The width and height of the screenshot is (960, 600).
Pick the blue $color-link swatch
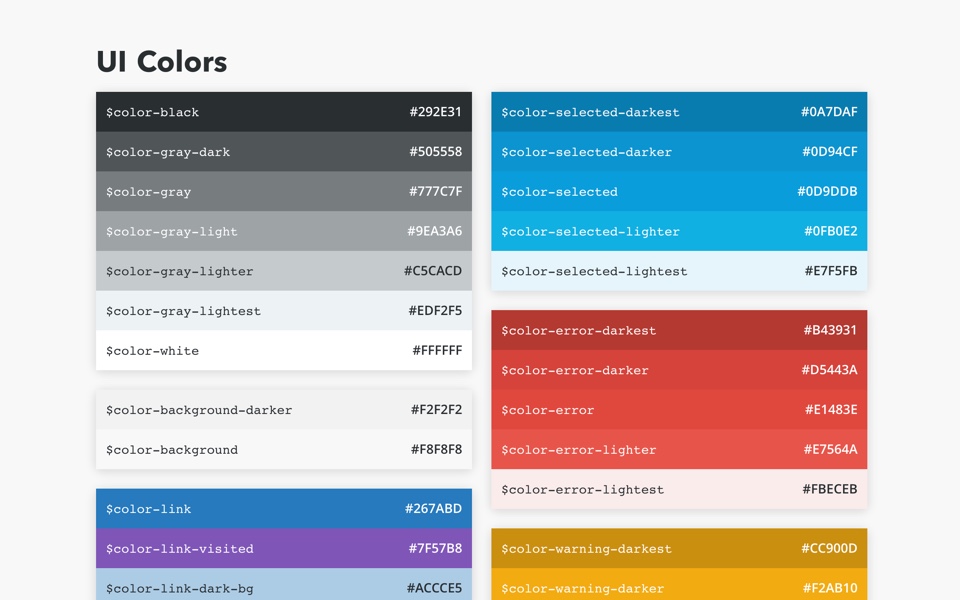[x=283, y=509]
